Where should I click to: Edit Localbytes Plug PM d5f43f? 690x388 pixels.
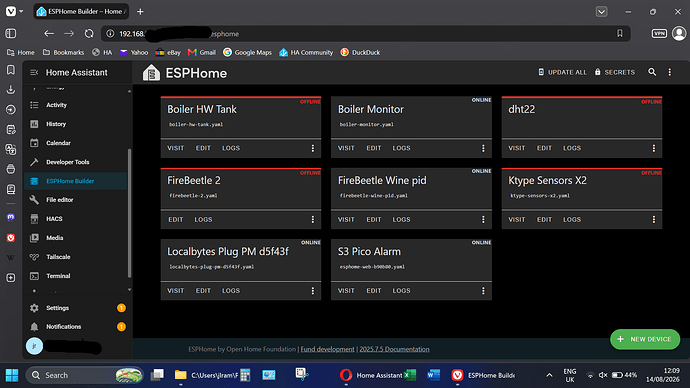(203, 291)
